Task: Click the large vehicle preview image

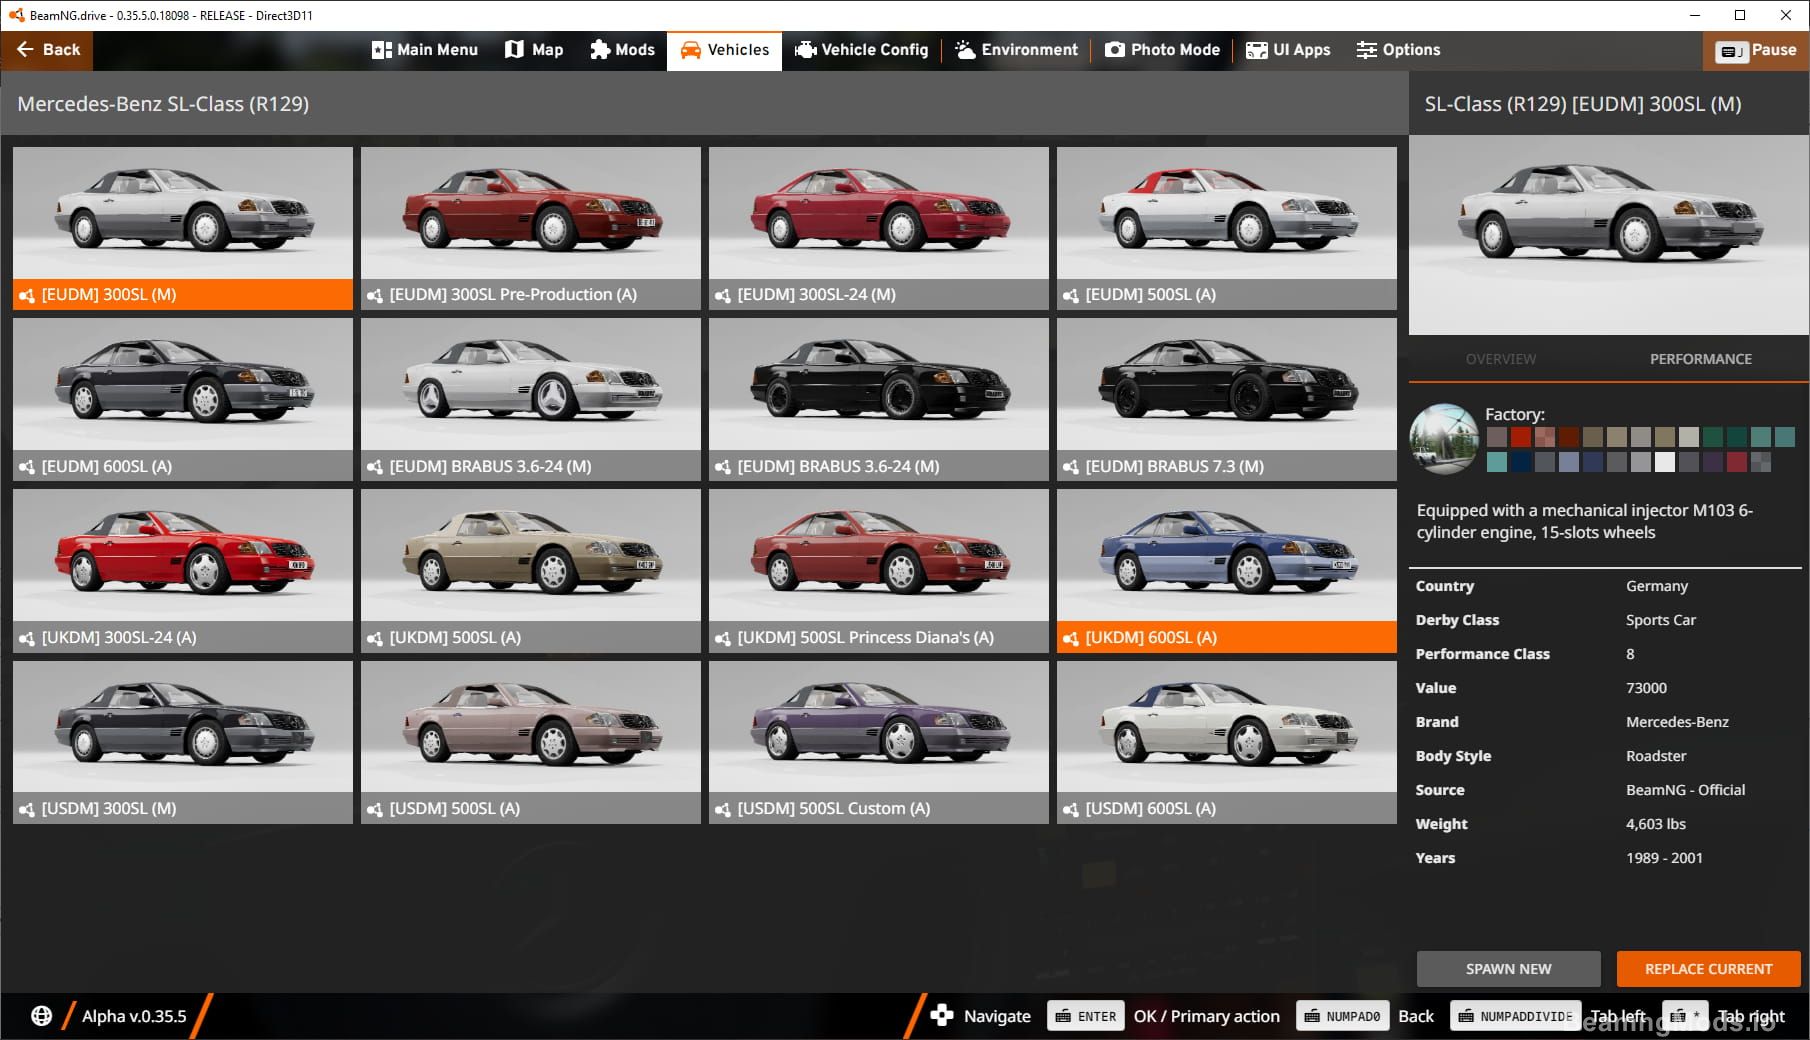Action: click(x=1609, y=235)
